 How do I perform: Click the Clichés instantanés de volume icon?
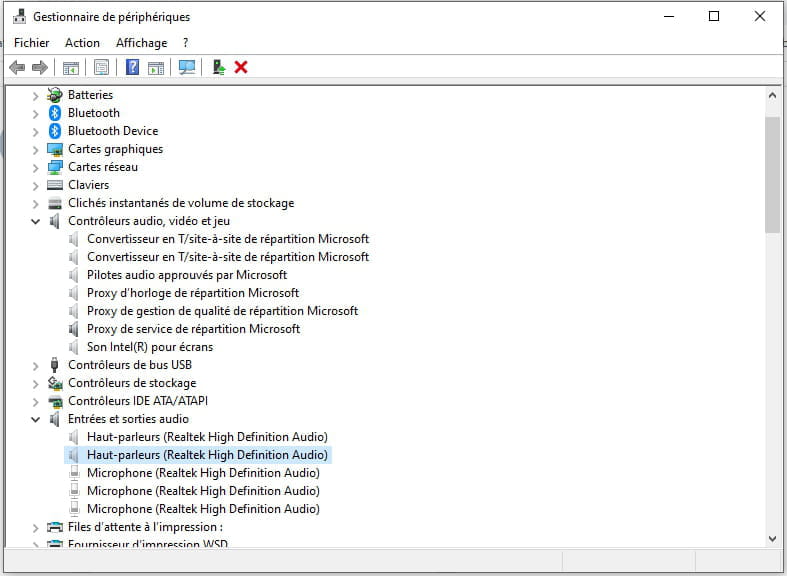(x=55, y=203)
